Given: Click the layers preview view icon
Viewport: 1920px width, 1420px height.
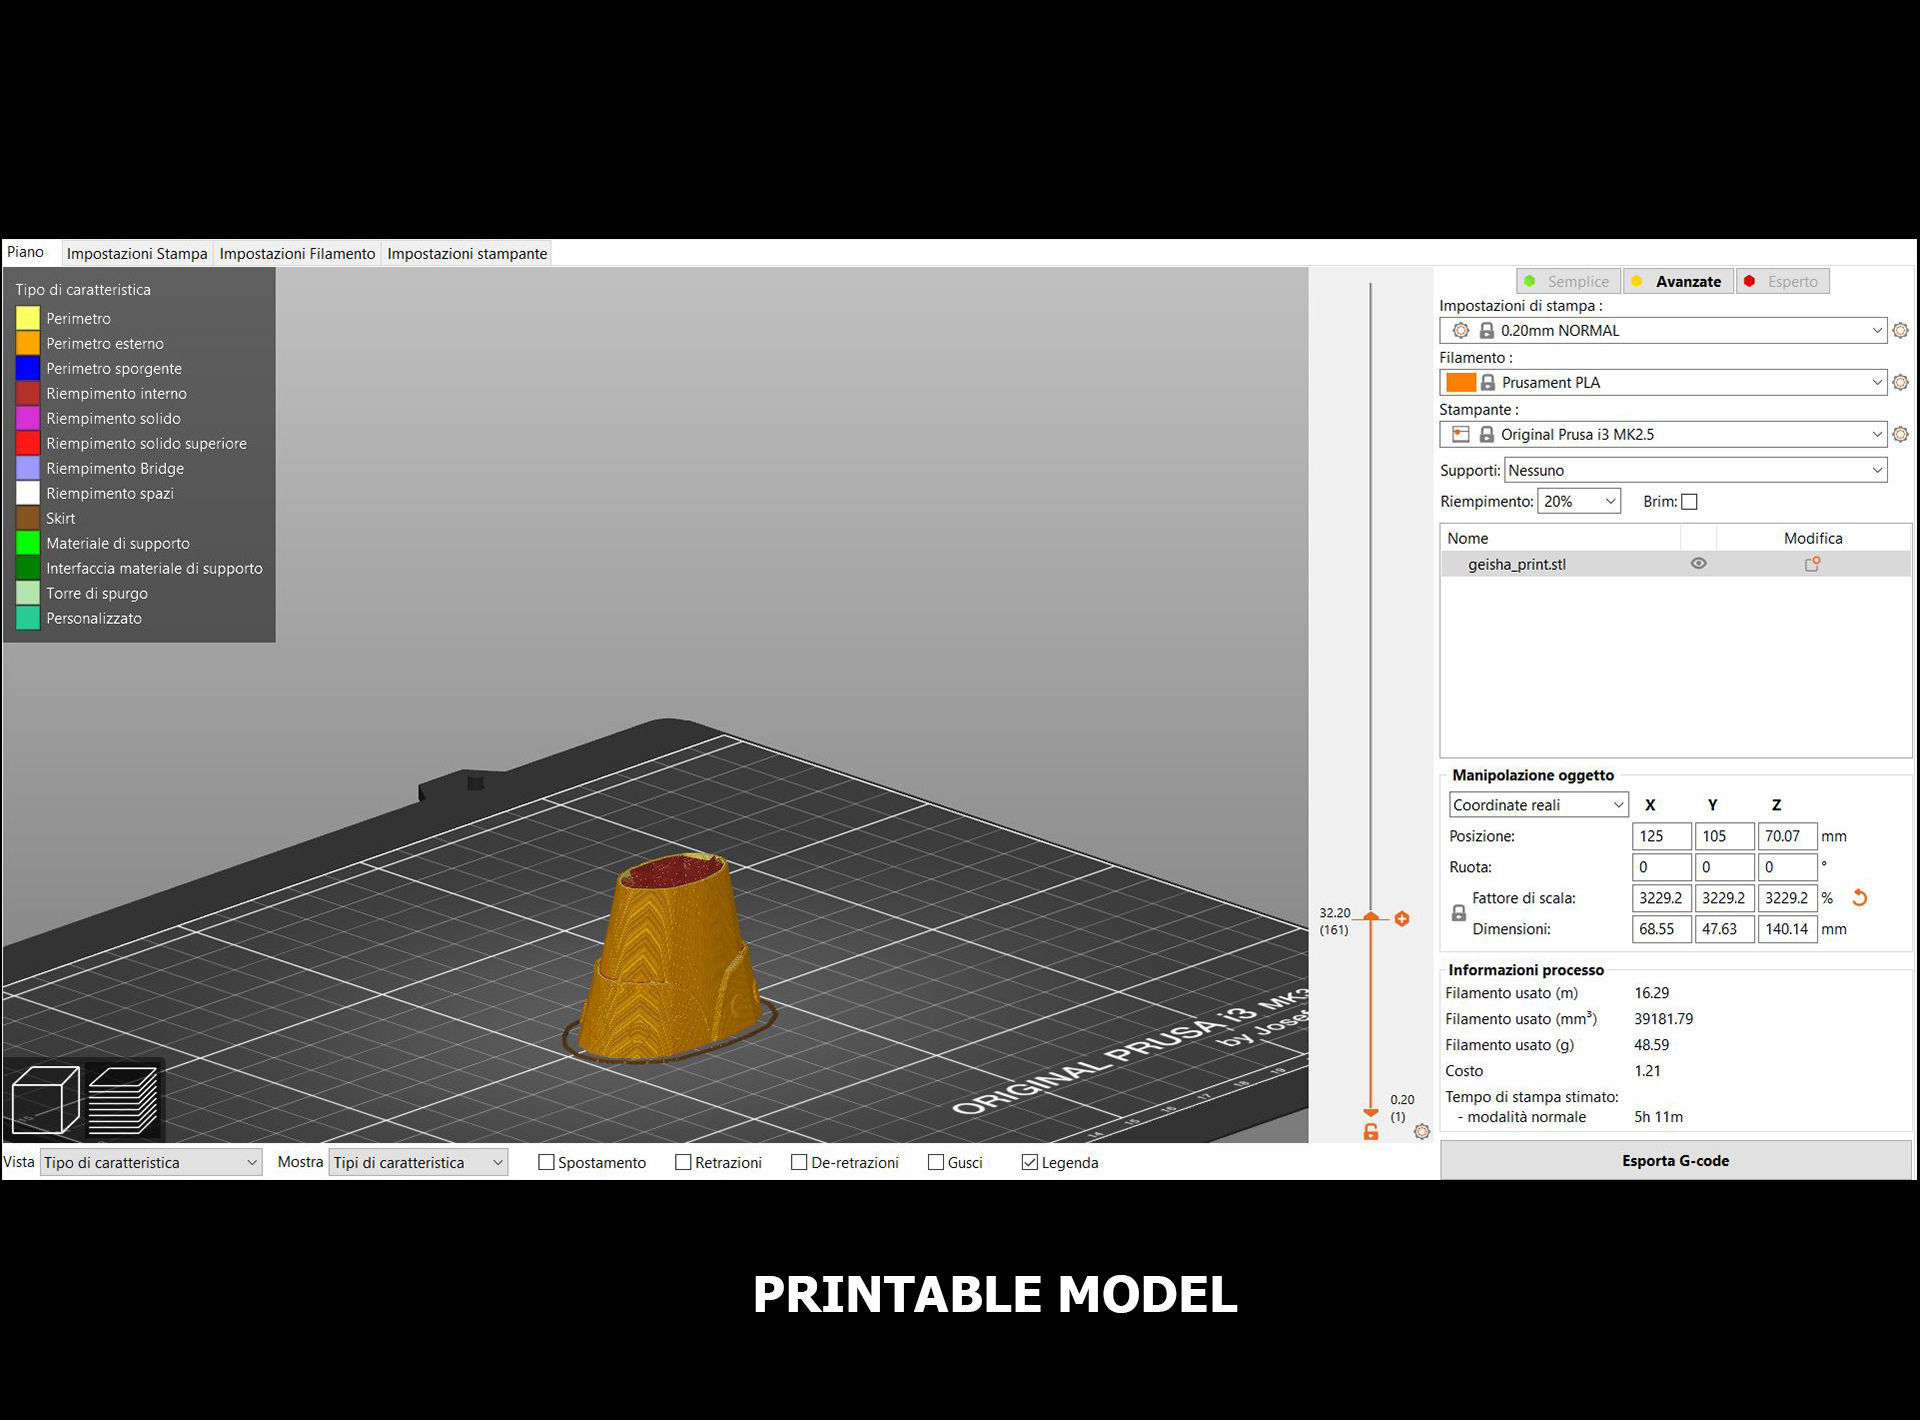Looking at the screenshot, I should pos(123,1099).
